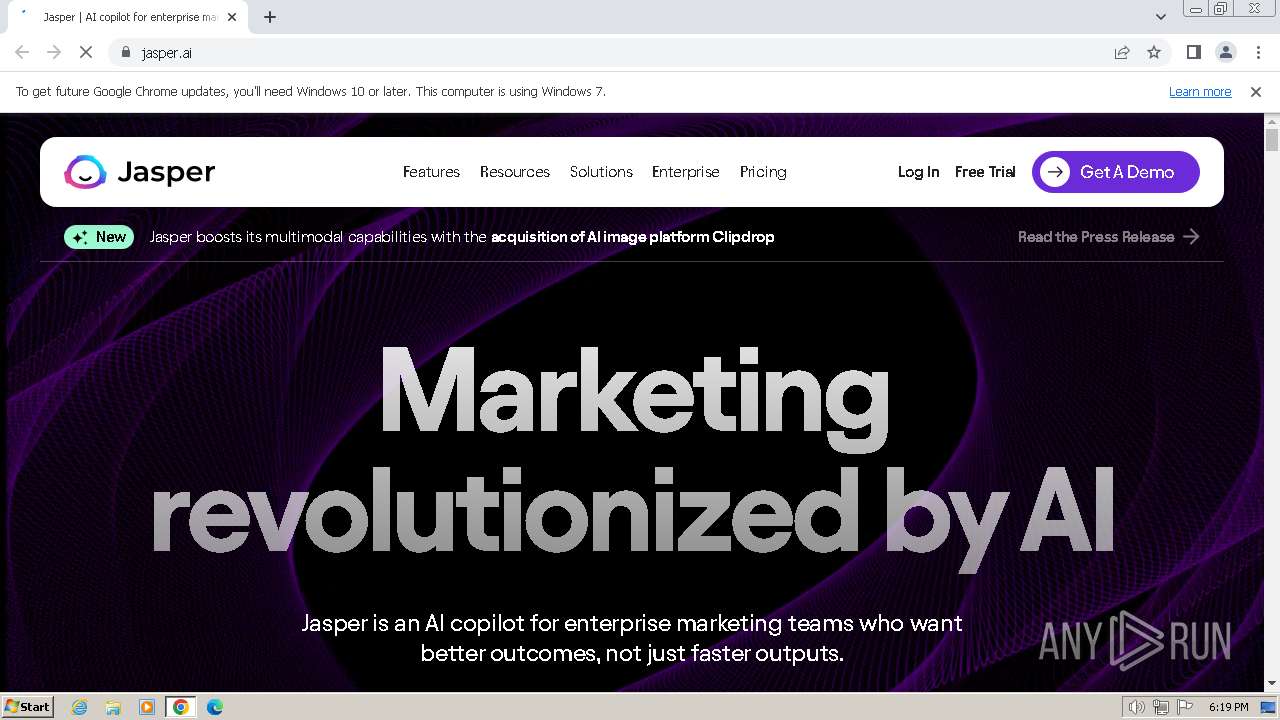
Task: Click the scrollbar down arrow
Action: (x=1272, y=684)
